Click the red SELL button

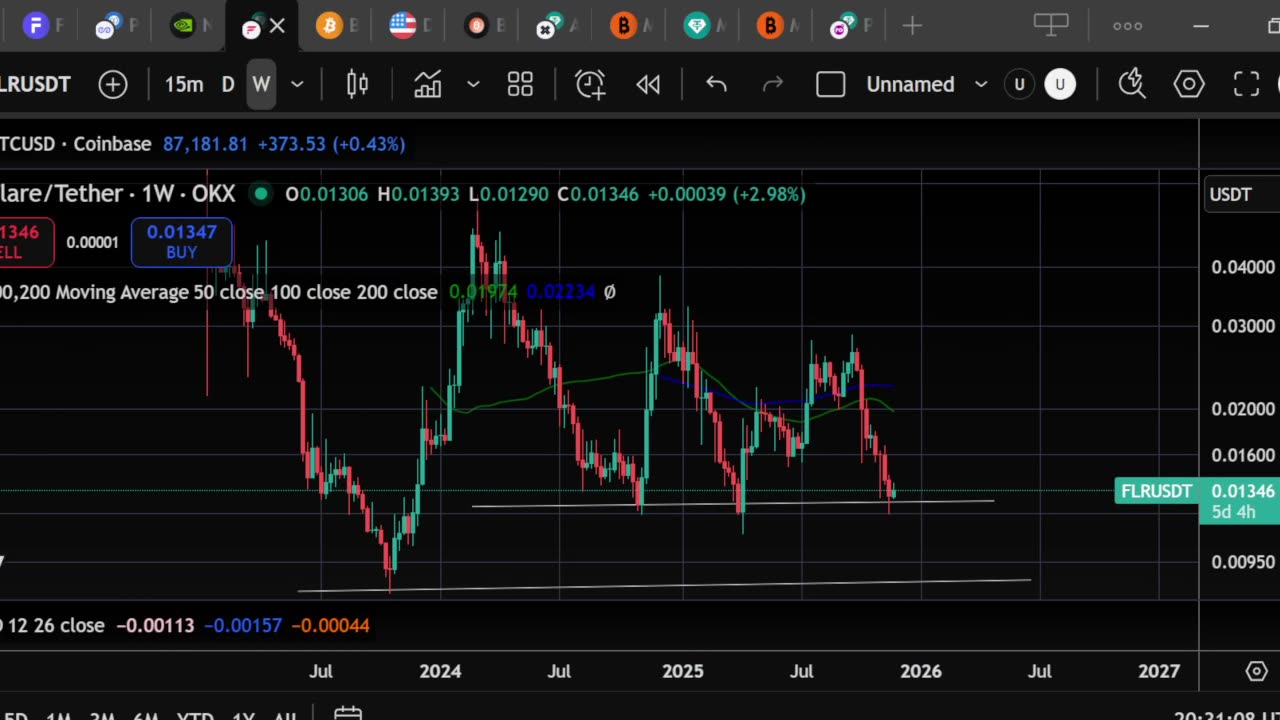(25, 242)
